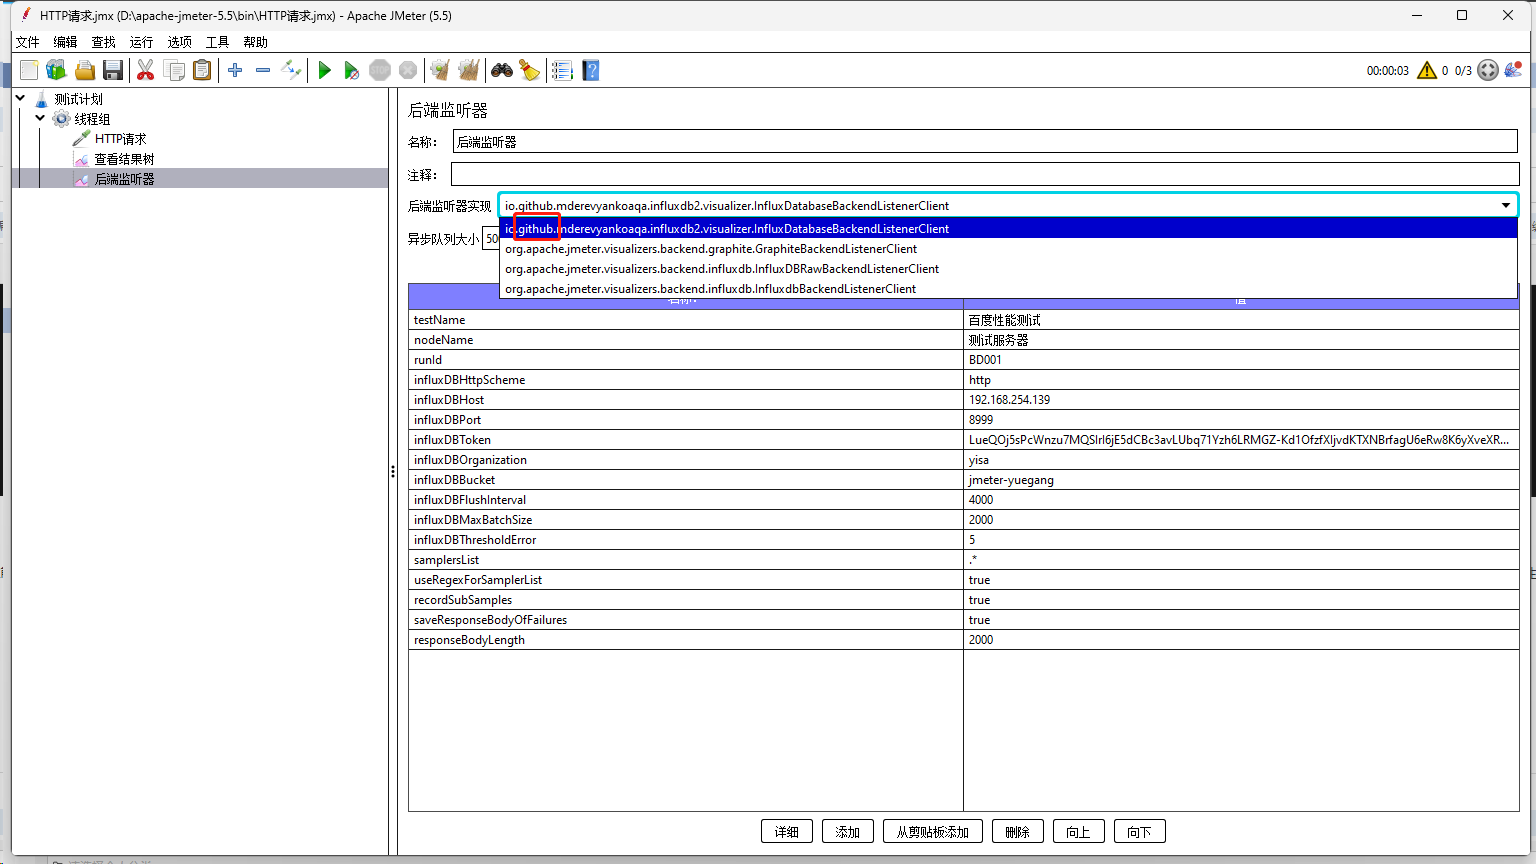Click the grey Shutdown icon
The image size is (1536, 864).
(408, 70)
